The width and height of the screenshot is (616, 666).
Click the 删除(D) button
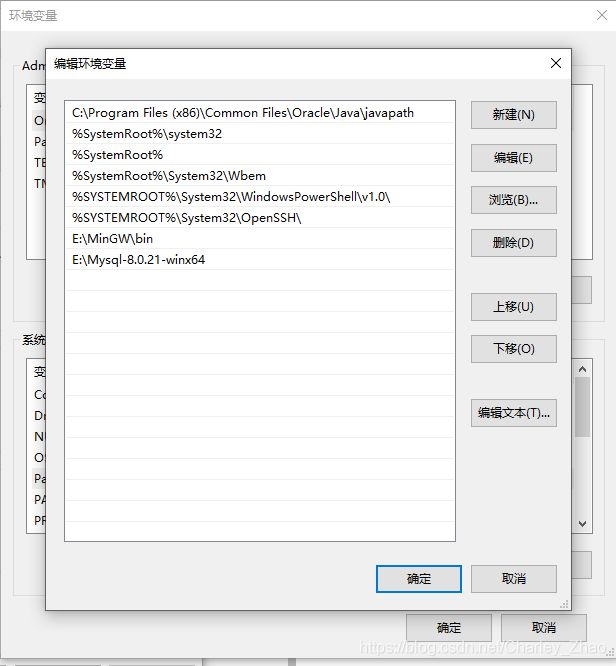tap(514, 243)
